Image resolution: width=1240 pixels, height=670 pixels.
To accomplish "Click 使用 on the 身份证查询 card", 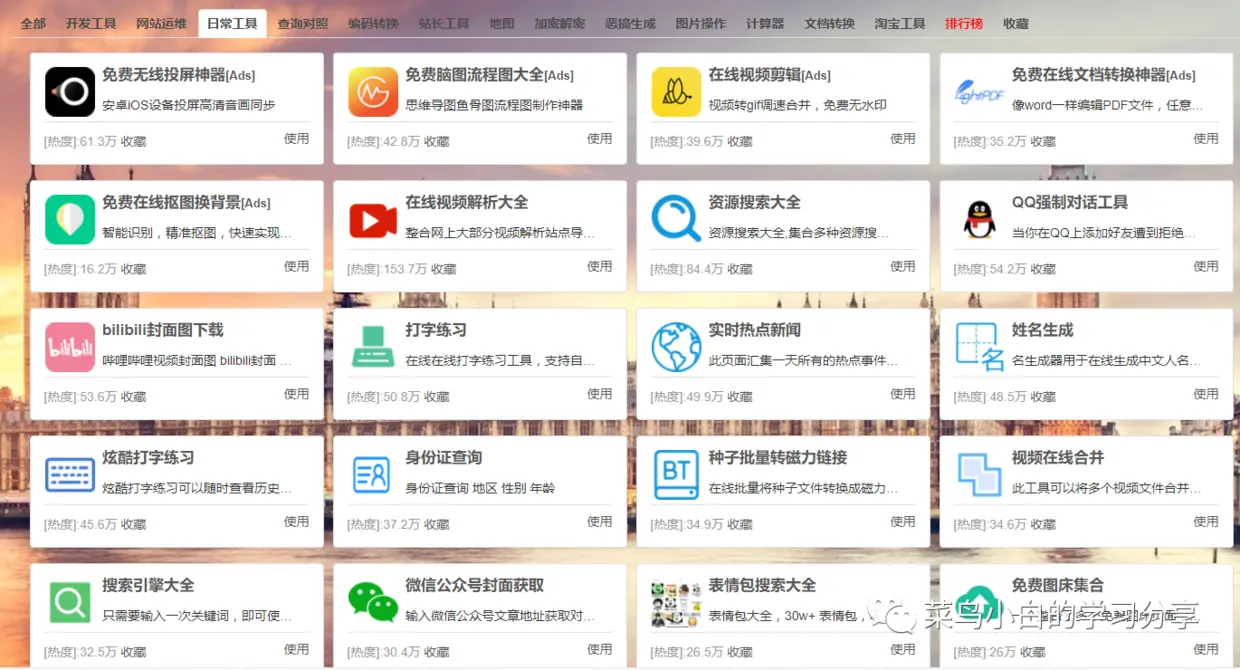I will (x=600, y=521).
